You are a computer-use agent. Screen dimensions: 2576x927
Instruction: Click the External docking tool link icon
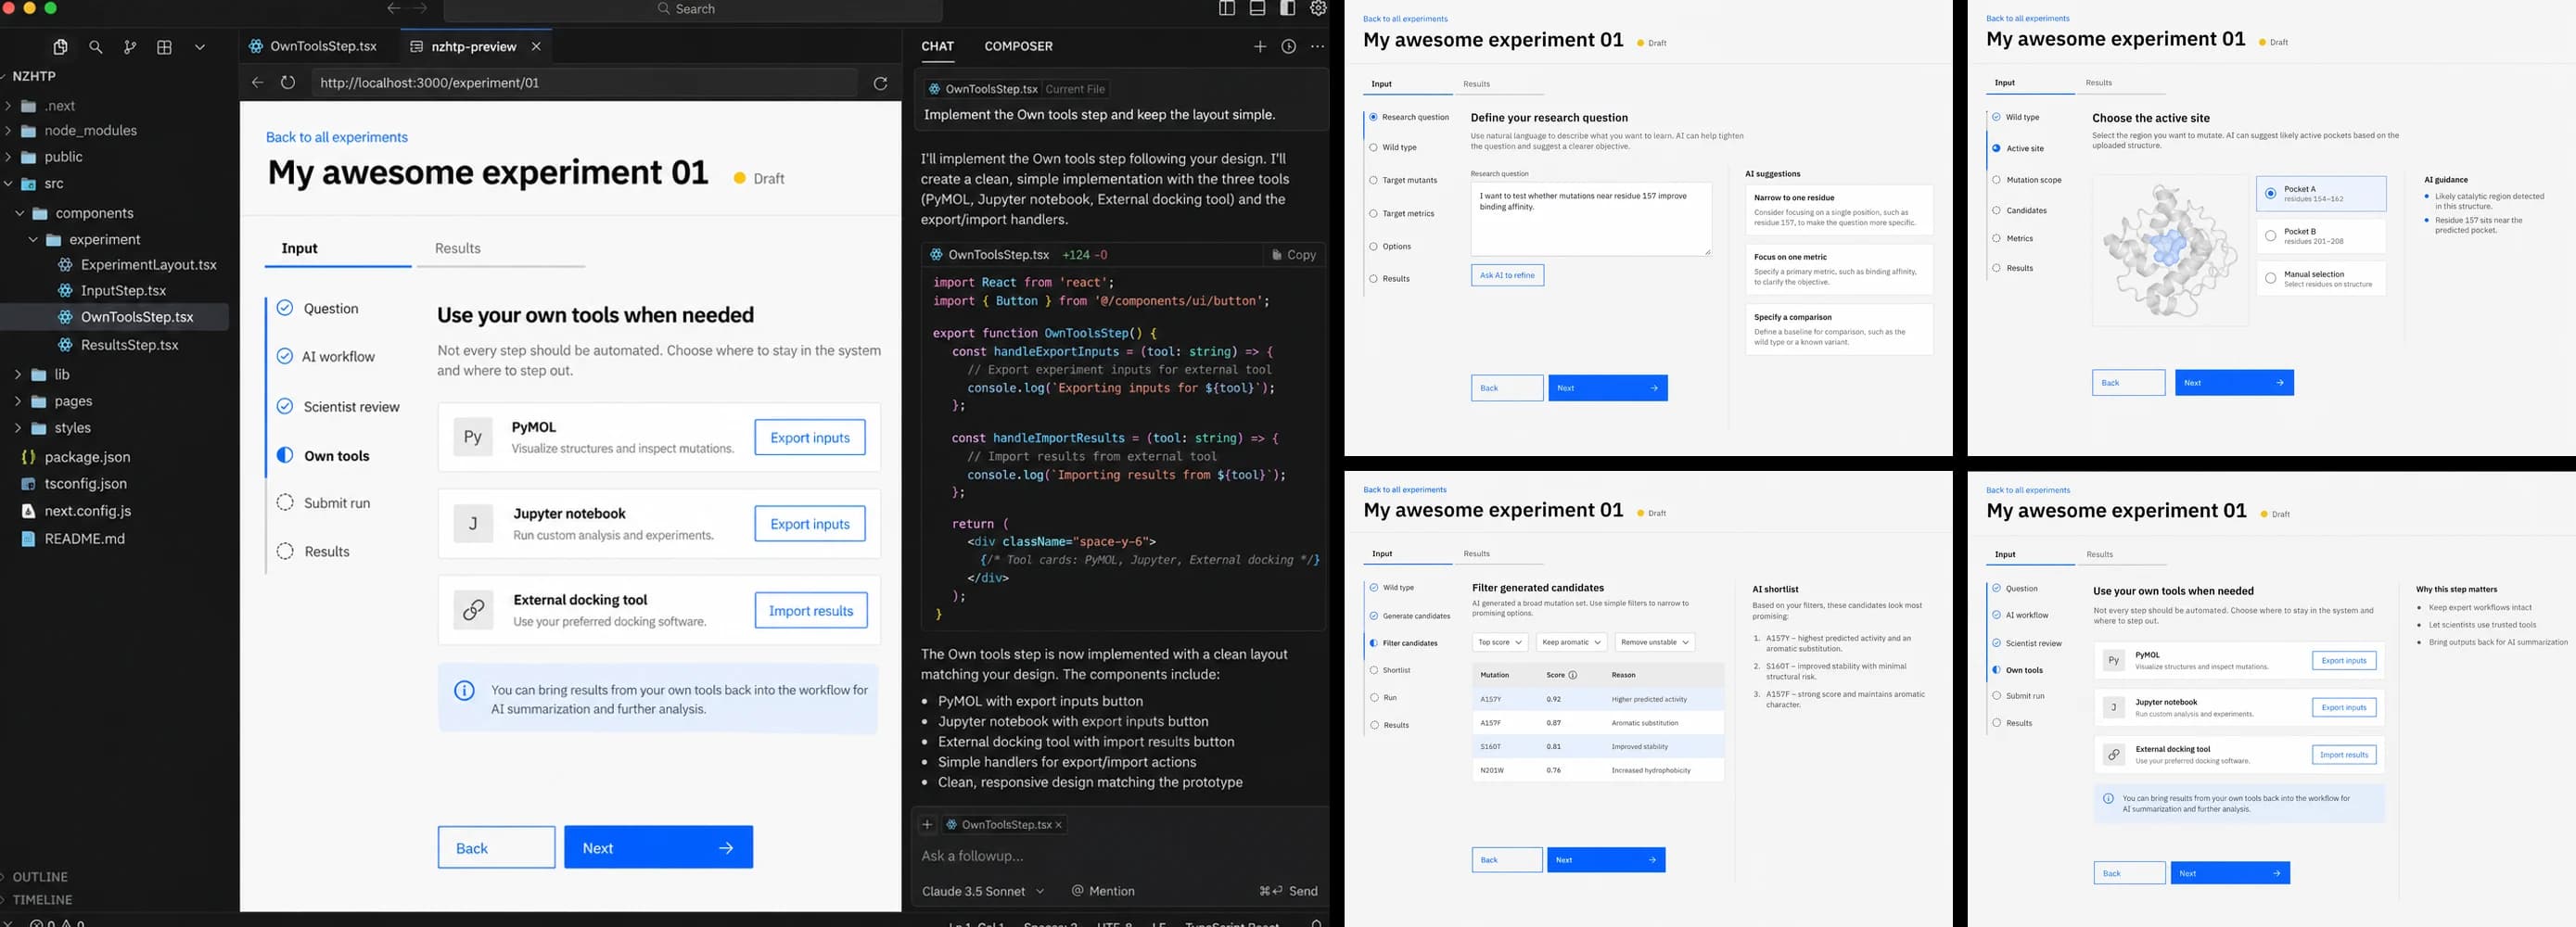coord(473,610)
